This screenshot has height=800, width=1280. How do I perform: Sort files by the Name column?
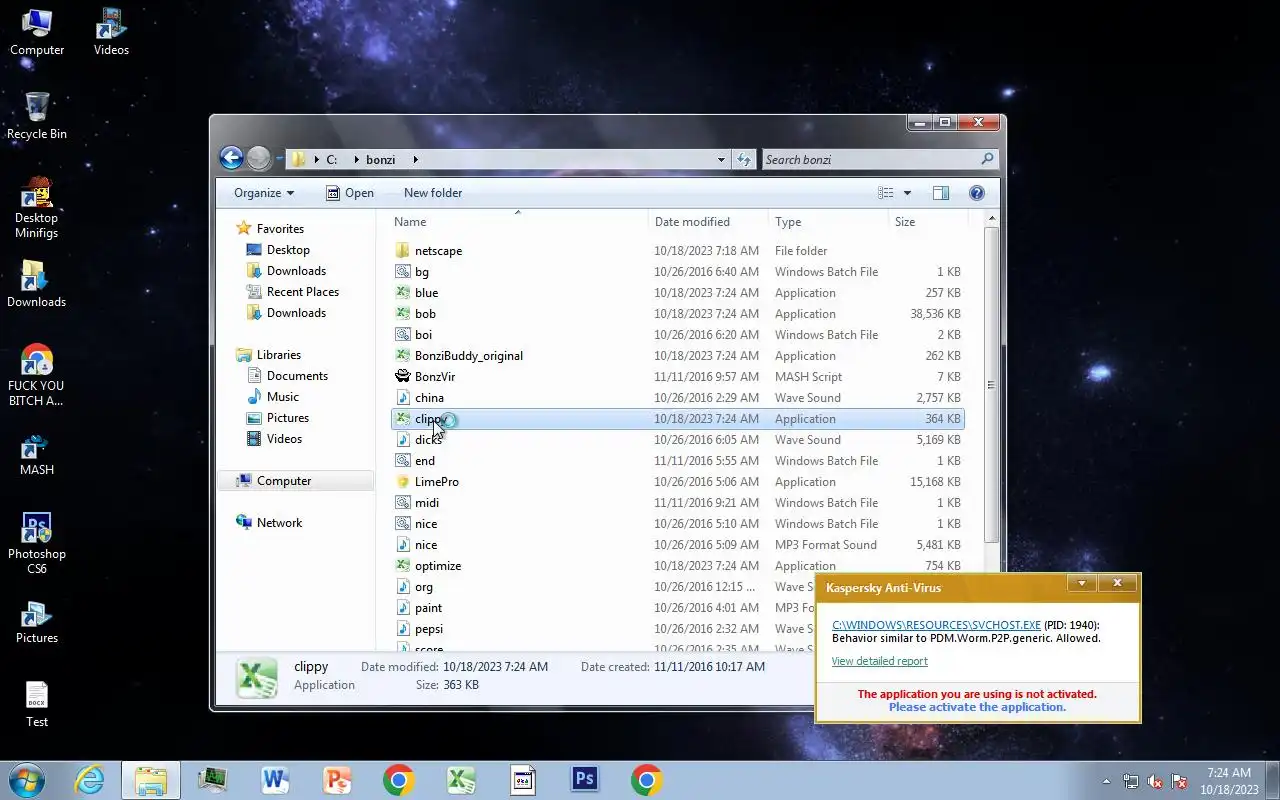pyautogui.click(x=517, y=222)
